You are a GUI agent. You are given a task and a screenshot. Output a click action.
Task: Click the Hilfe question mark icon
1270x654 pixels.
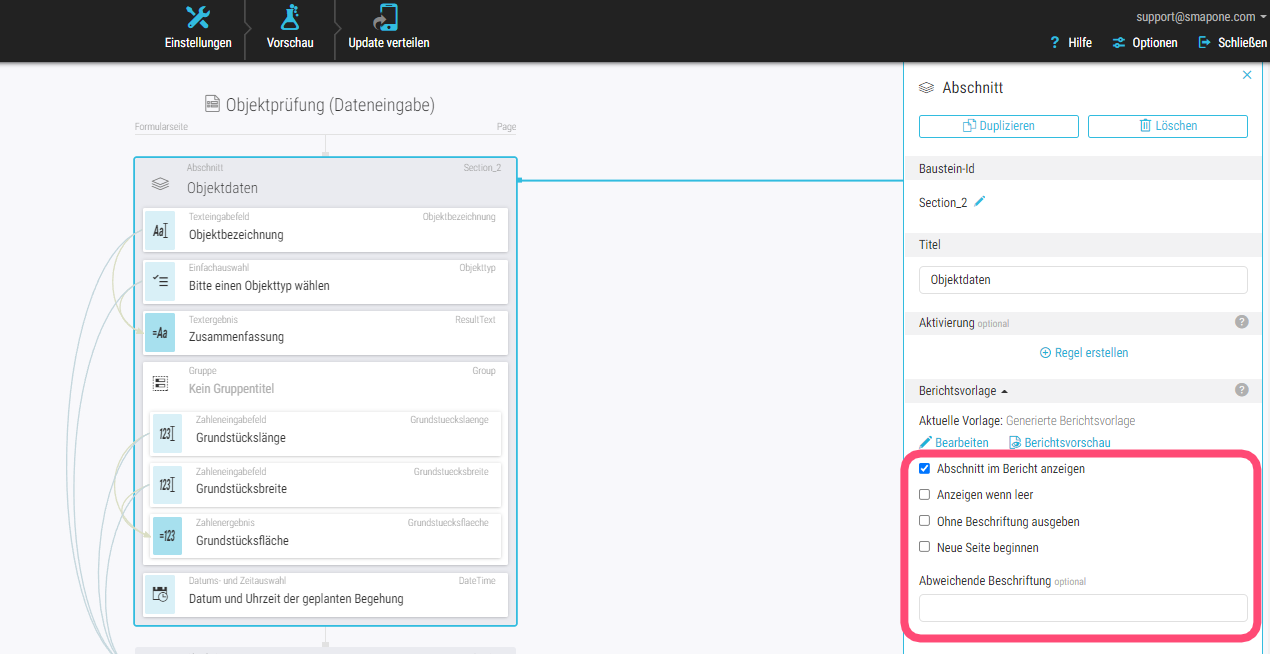(x=1054, y=43)
